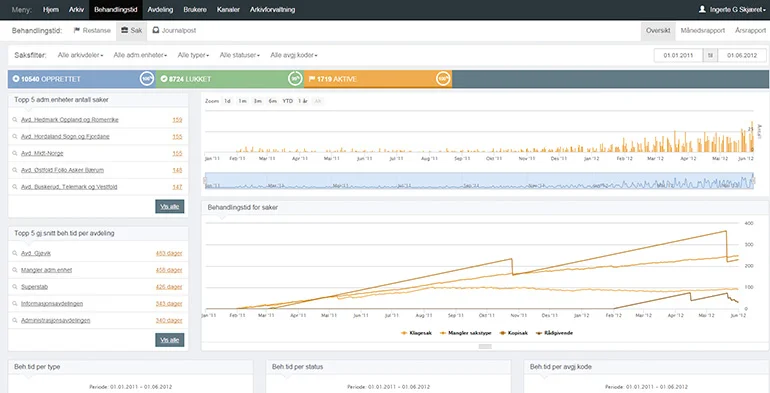
Task: Open Hjem in the top menu
Action: (51, 10)
